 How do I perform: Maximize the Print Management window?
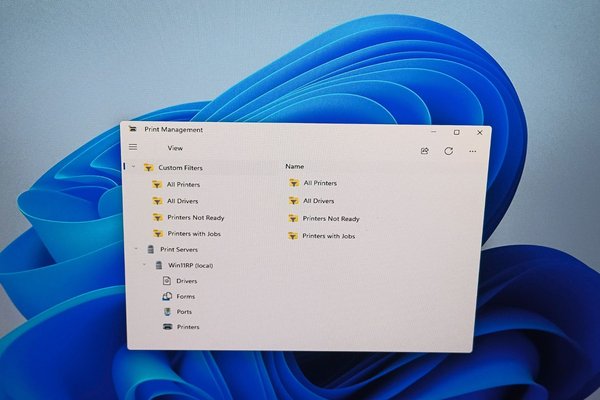(457, 132)
